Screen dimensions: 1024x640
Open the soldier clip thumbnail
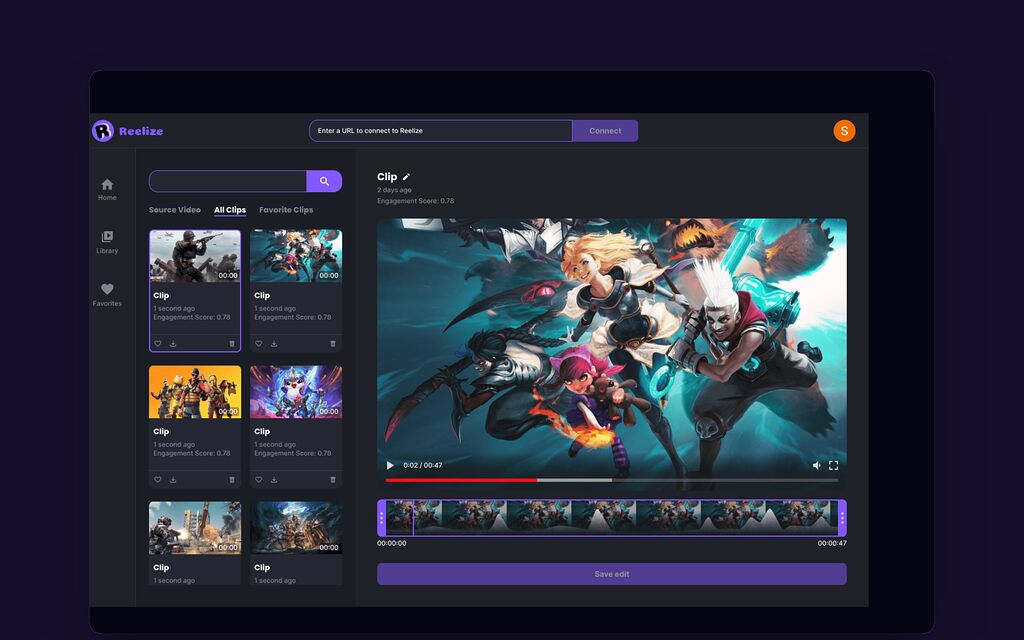(x=195, y=256)
